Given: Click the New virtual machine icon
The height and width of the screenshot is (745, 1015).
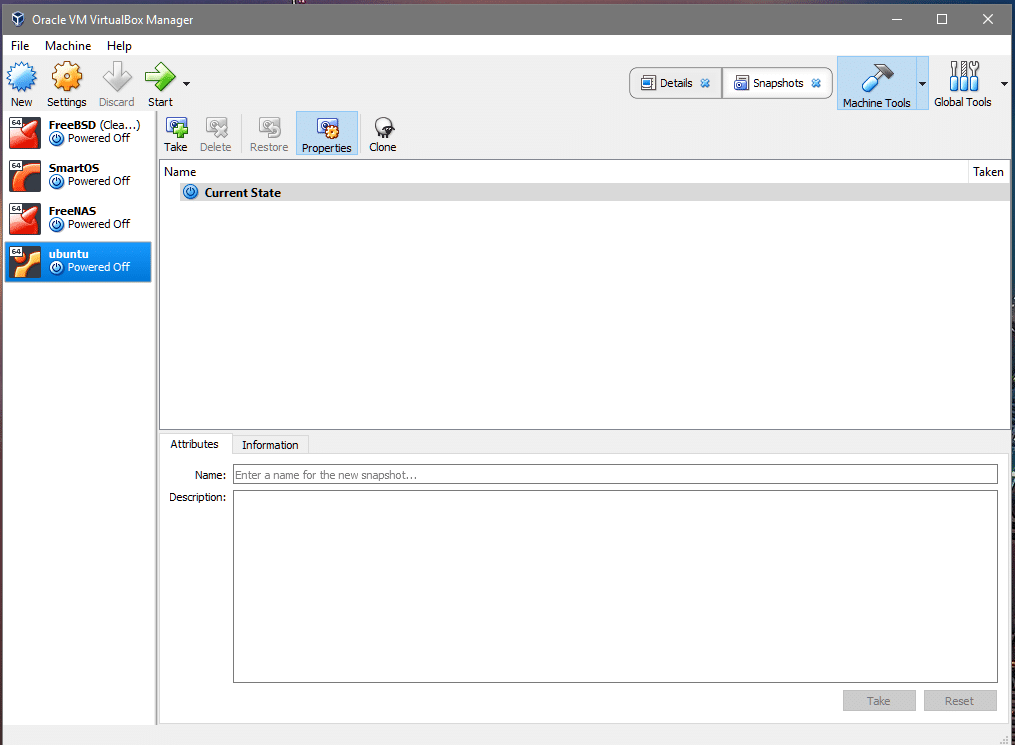Looking at the screenshot, I should (x=22, y=77).
